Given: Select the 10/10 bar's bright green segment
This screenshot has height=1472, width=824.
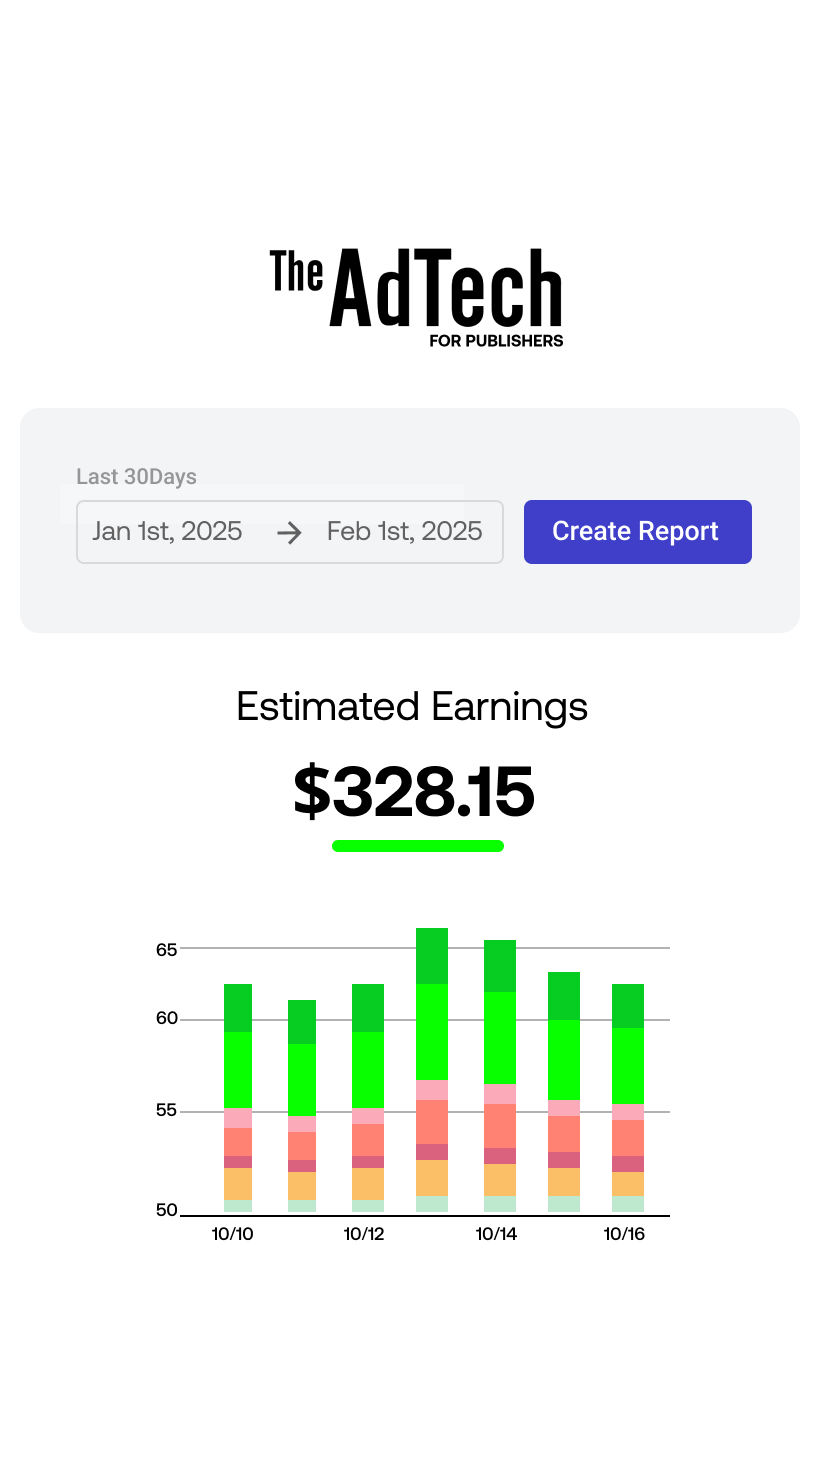Looking at the screenshot, I should click(238, 1070).
